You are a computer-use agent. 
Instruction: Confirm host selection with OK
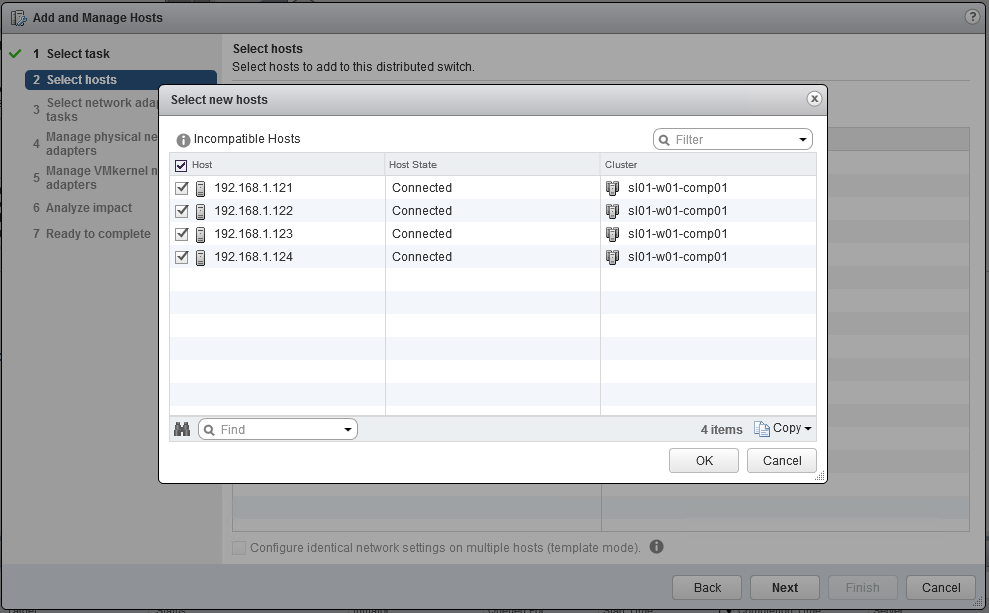[704, 460]
